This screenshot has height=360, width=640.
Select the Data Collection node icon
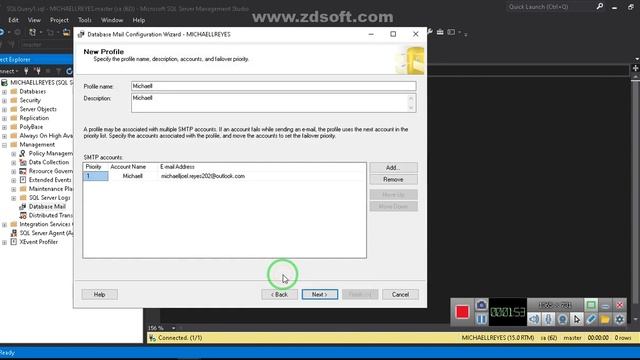[x=23, y=162]
